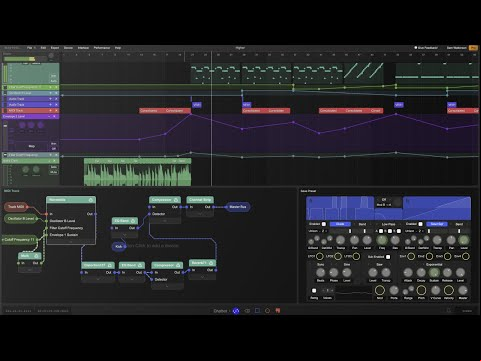Click the Oscillator B Level input node

21,219
